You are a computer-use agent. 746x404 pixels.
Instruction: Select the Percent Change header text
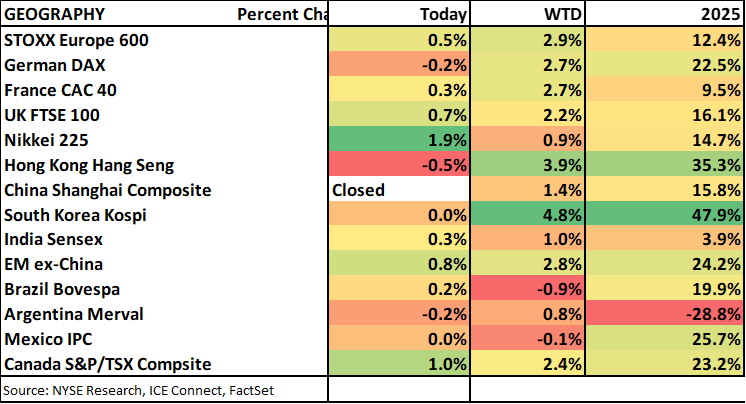(283, 15)
